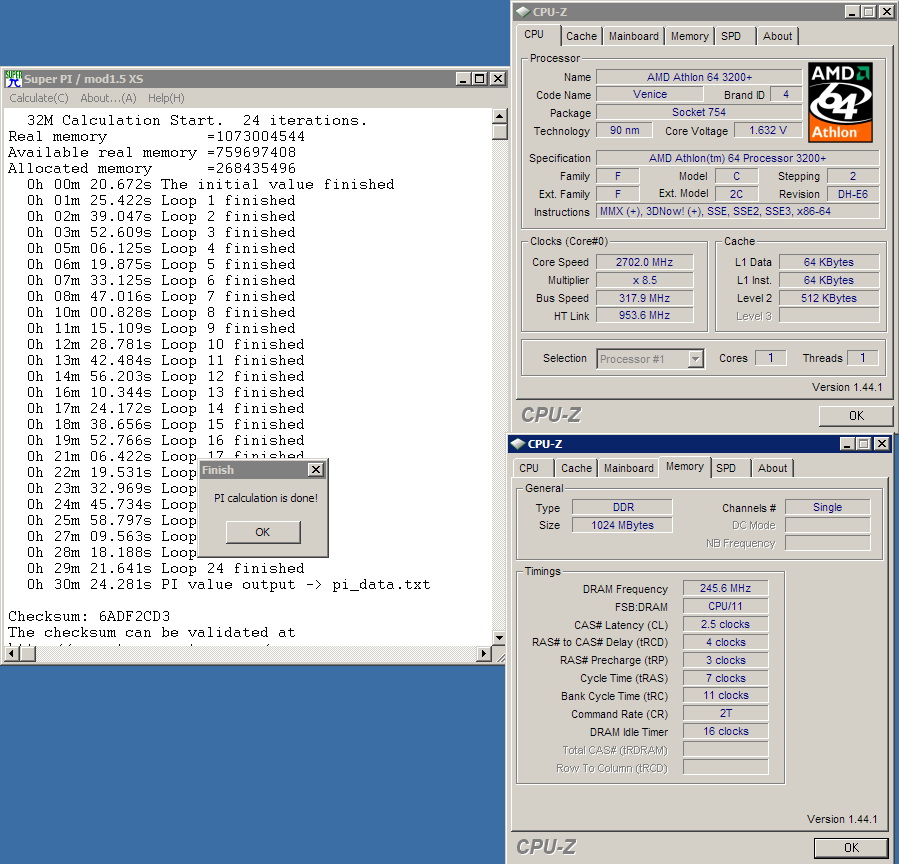Click the FSB:DRAM value CPU/11
Screen dimensions: 899x864
725,606
